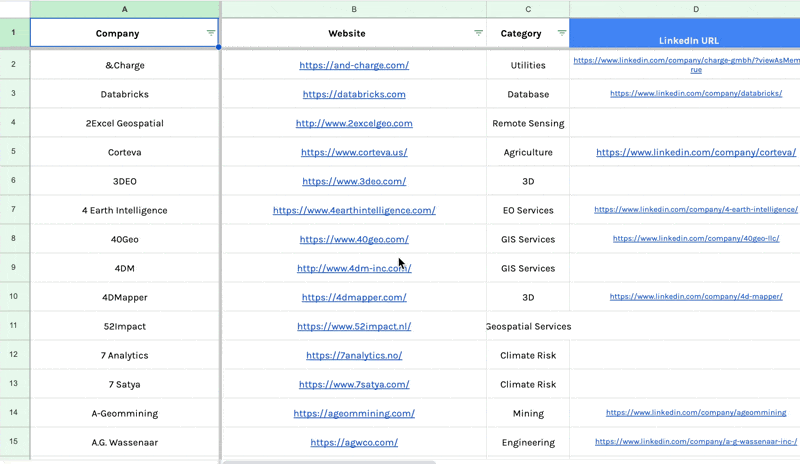The width and height of the screenshot is (800, 464).
Task: Select the Utilities category cell
Action: tap(528, 65)
